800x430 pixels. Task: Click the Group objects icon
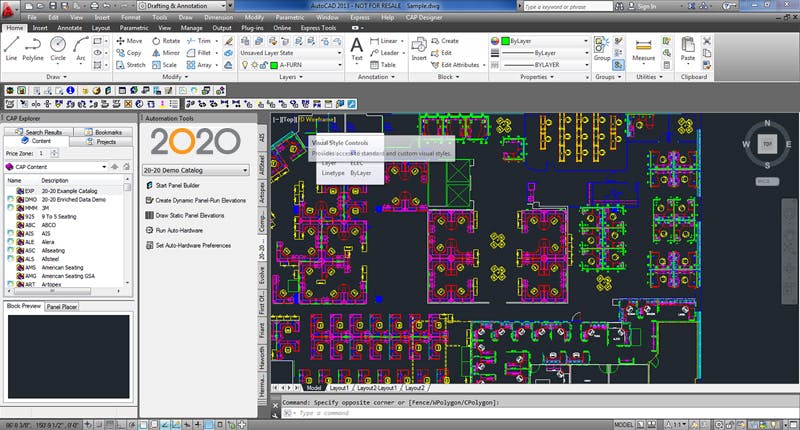tap(602, 46)
